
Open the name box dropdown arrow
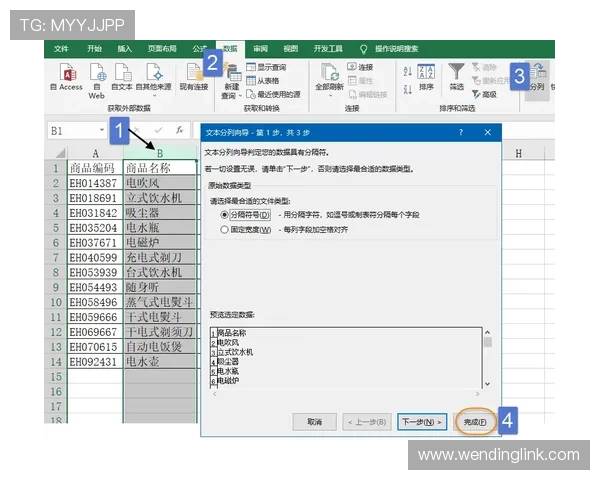click(x=102, y=130)
